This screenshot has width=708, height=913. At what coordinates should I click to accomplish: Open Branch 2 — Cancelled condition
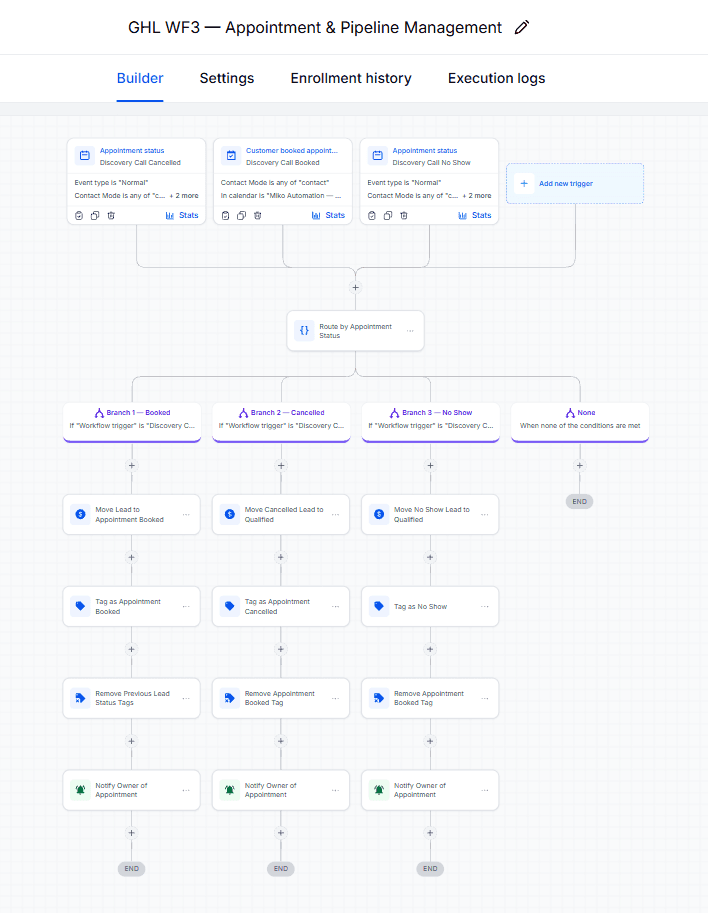click(x=281, y=422)
